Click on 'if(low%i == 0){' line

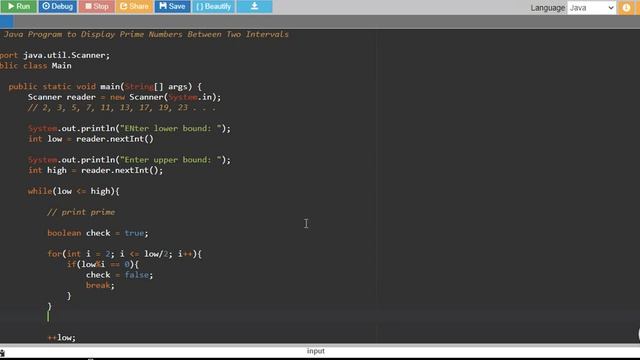(x=103, y=264)
